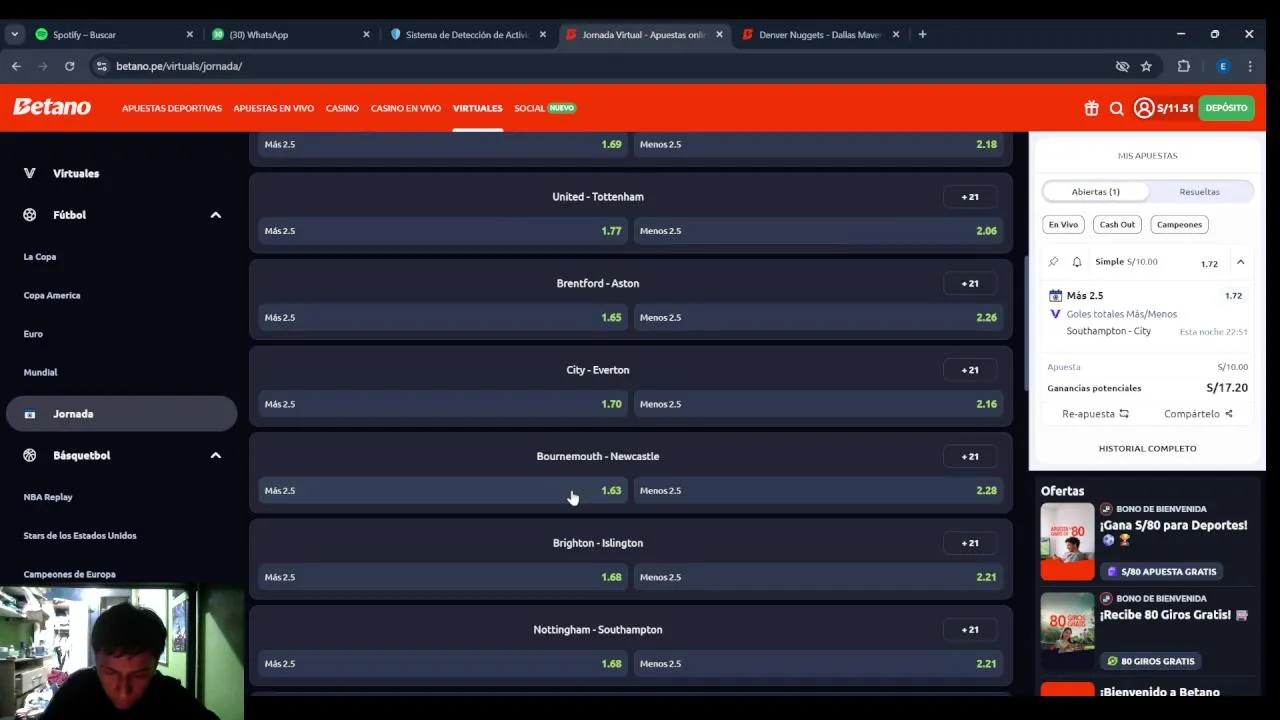Click the Betano logo
Image resolution: width=1280 pixels, height=720 pixels.
coord(52,107)
